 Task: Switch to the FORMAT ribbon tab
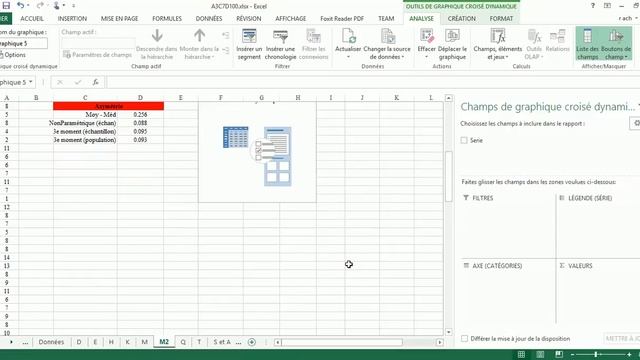tap(501, 18)
